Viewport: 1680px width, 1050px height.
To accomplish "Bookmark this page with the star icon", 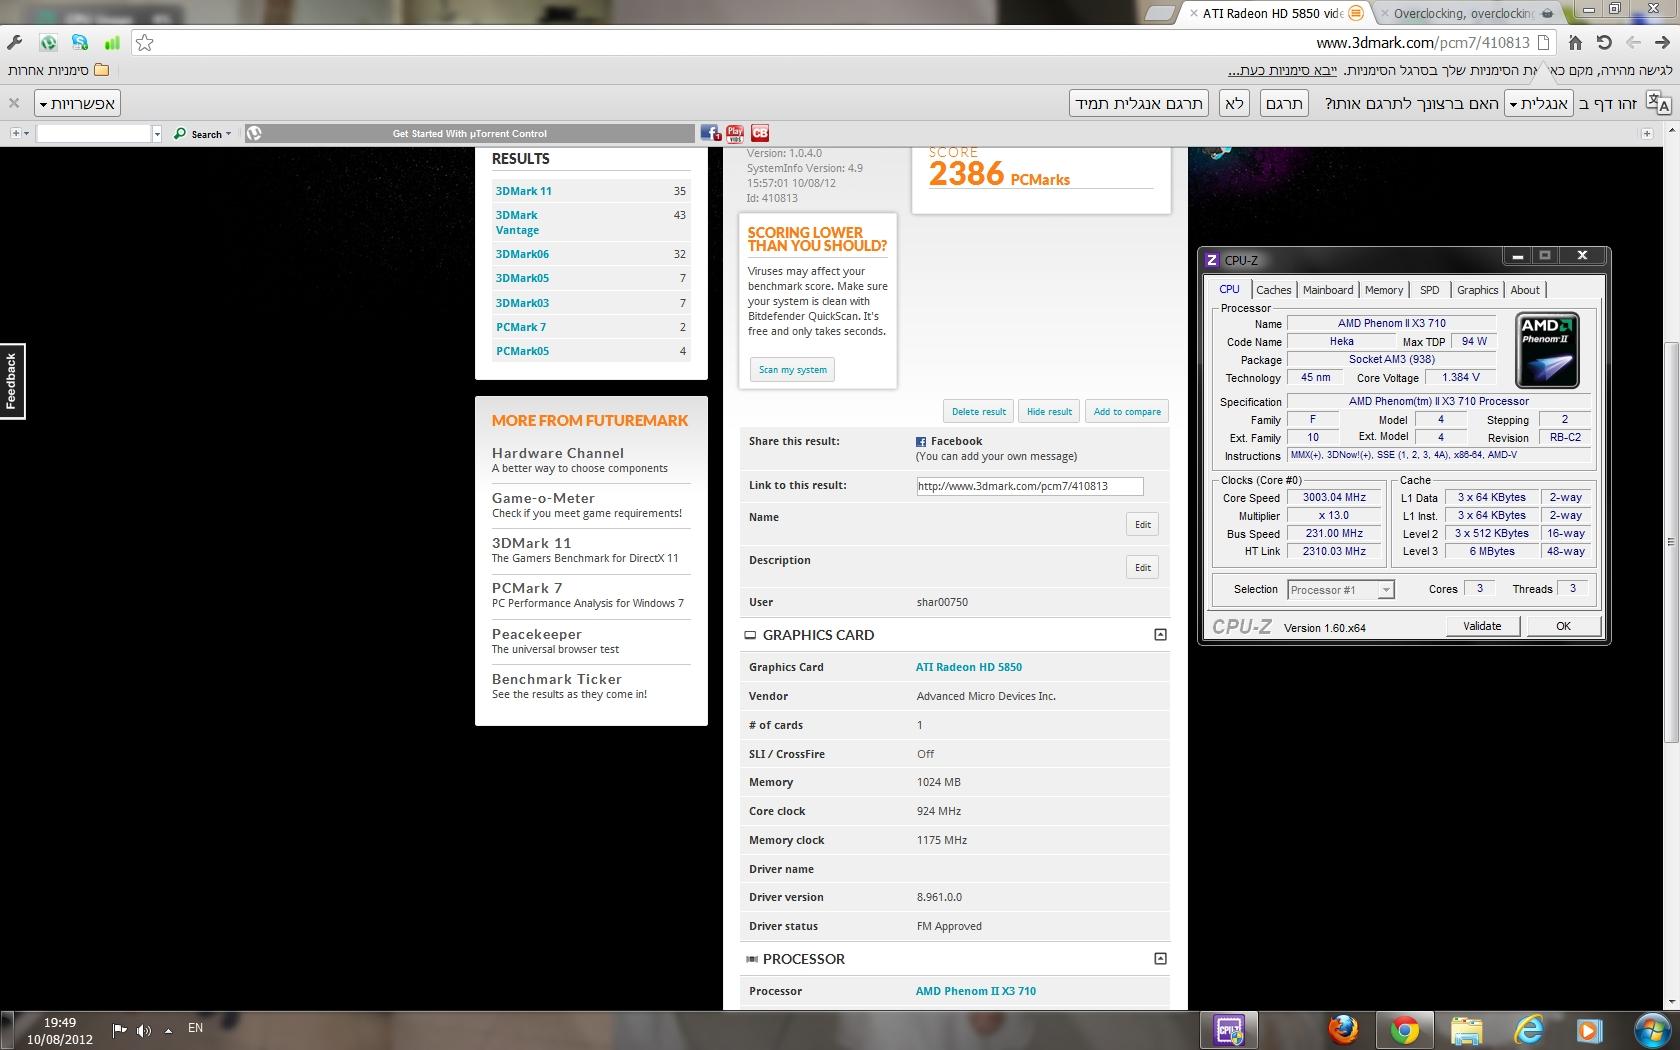I will point(145,43).
